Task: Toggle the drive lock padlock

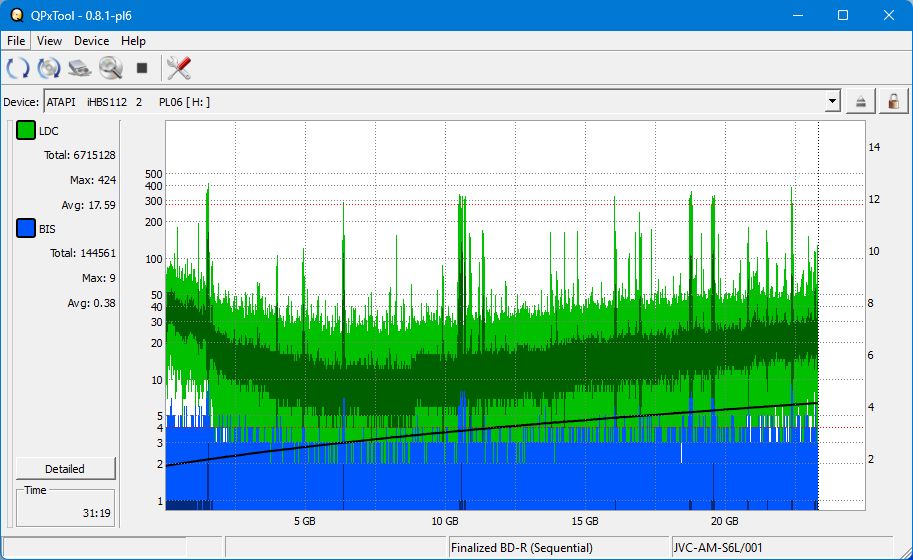Action: click(x=892, y=101)
